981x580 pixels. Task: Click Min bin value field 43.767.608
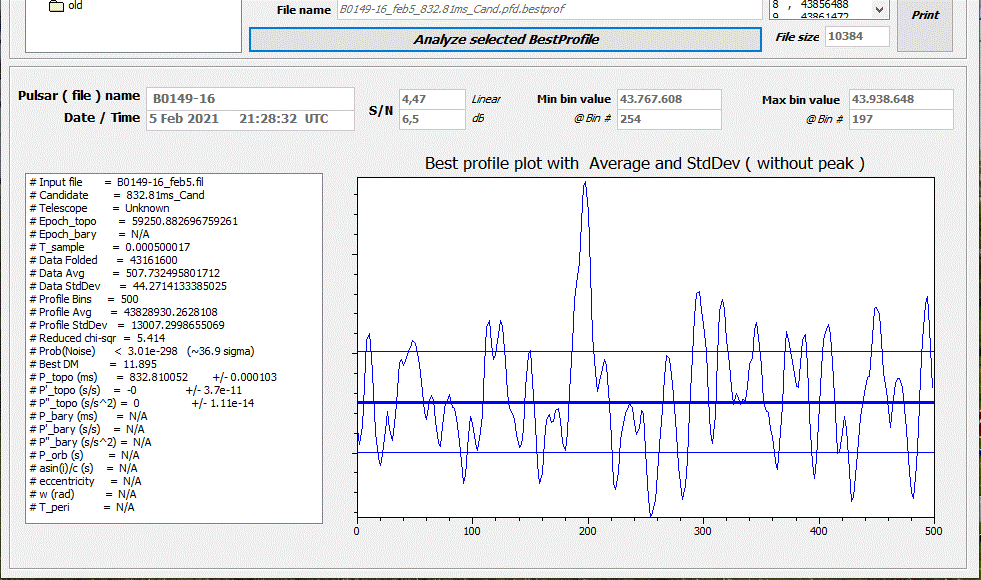[x=669, y=99]
